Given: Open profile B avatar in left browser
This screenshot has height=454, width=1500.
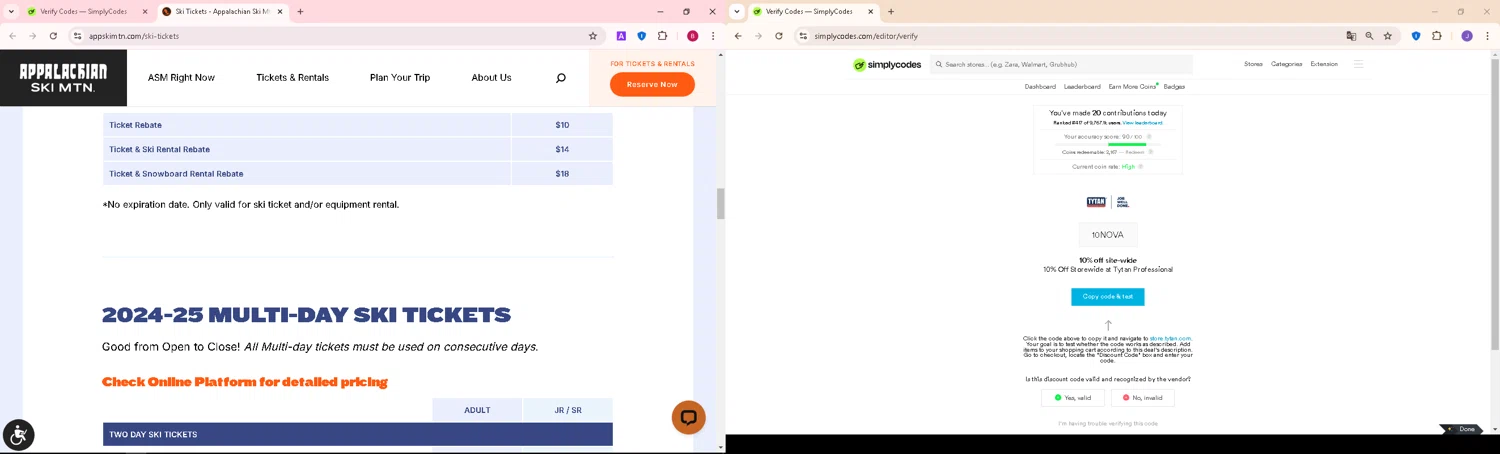Looking at the screenshot, I should 692,36.
